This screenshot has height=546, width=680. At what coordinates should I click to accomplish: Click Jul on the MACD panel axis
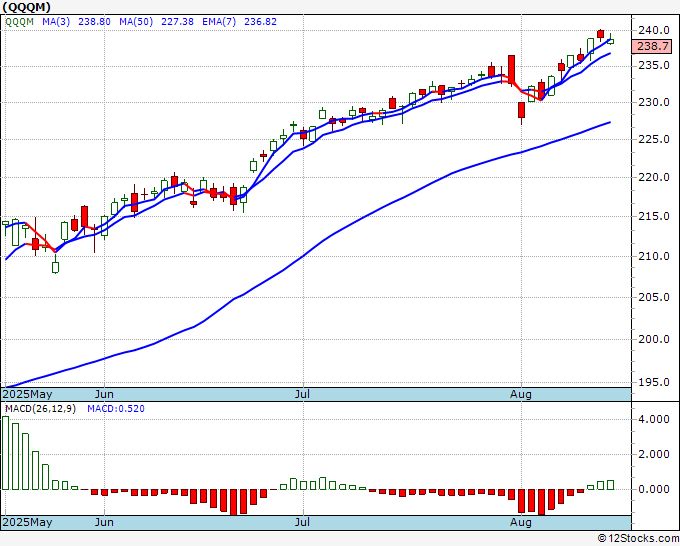coord(302,522)
